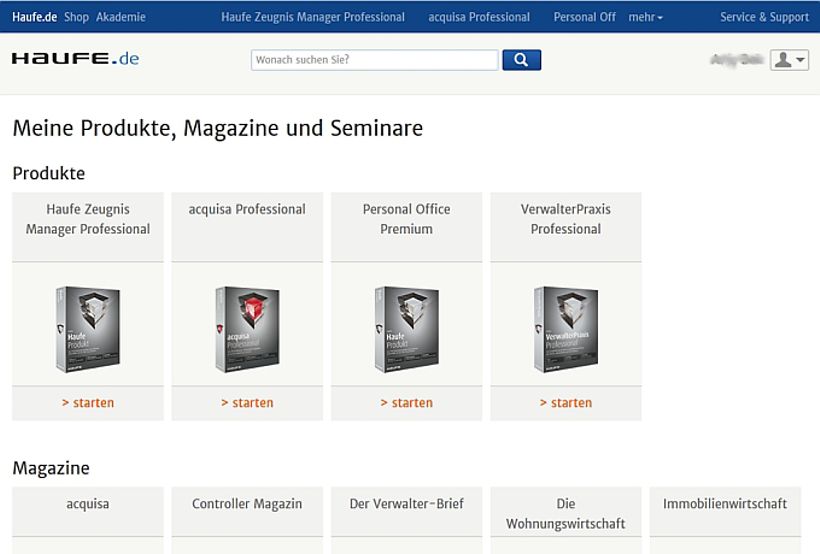
Task: Open Shop in top navigation
Action: click(76, 17)
